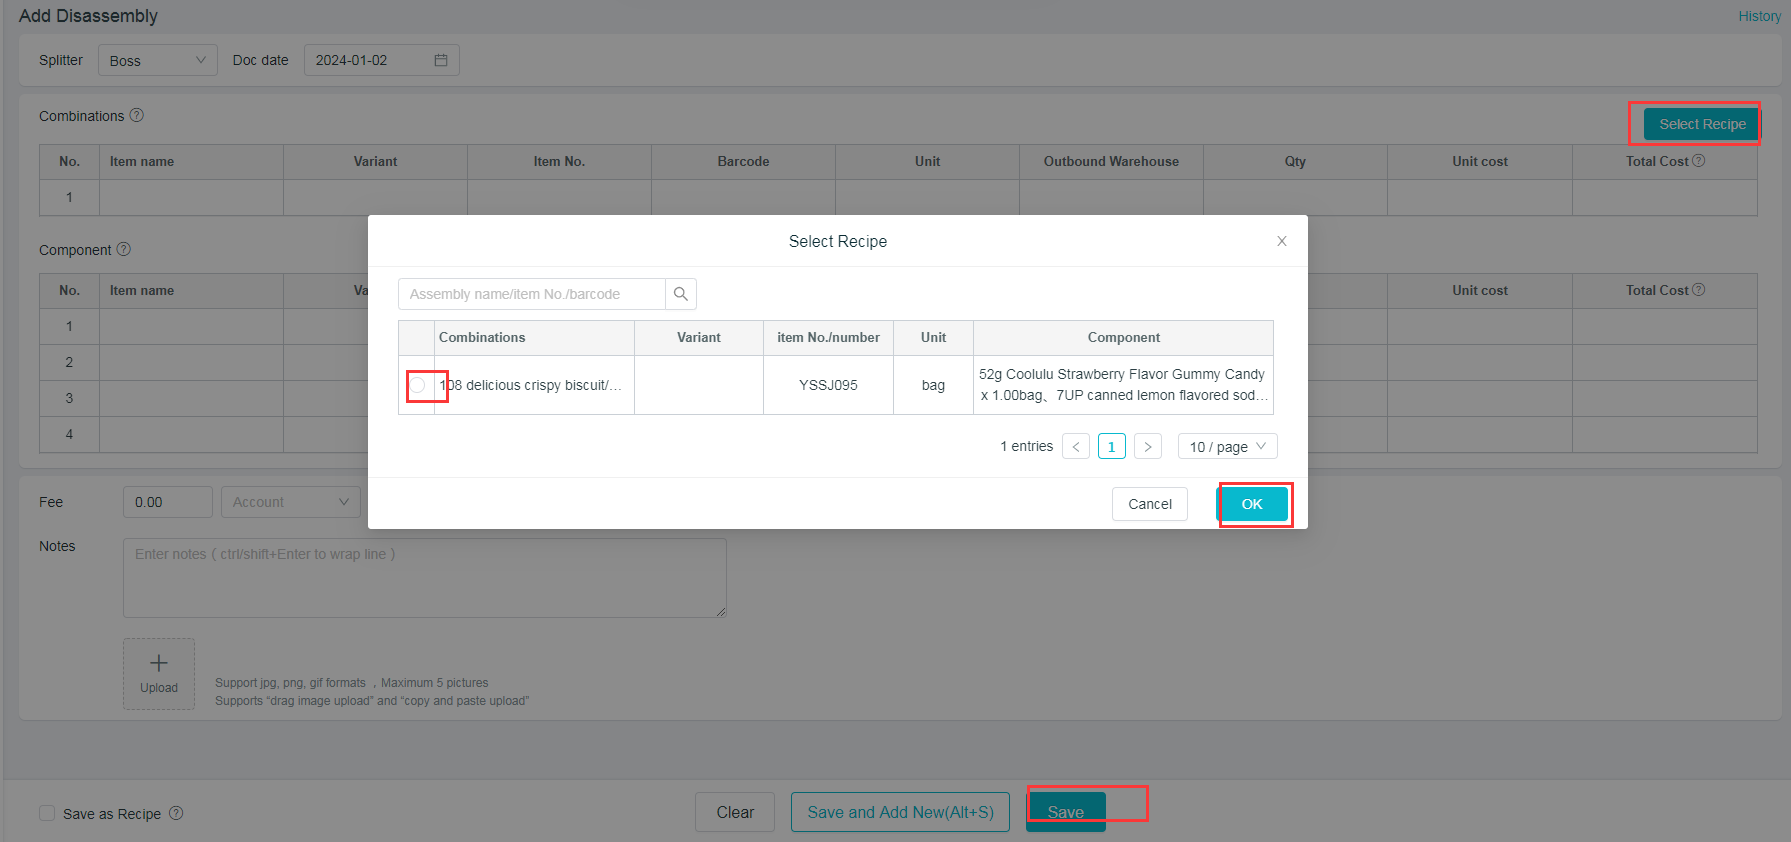Select the 108 delicious crispy biscuit radio button
Viewport: 1791px width, 842px height.
click(418, 385)
